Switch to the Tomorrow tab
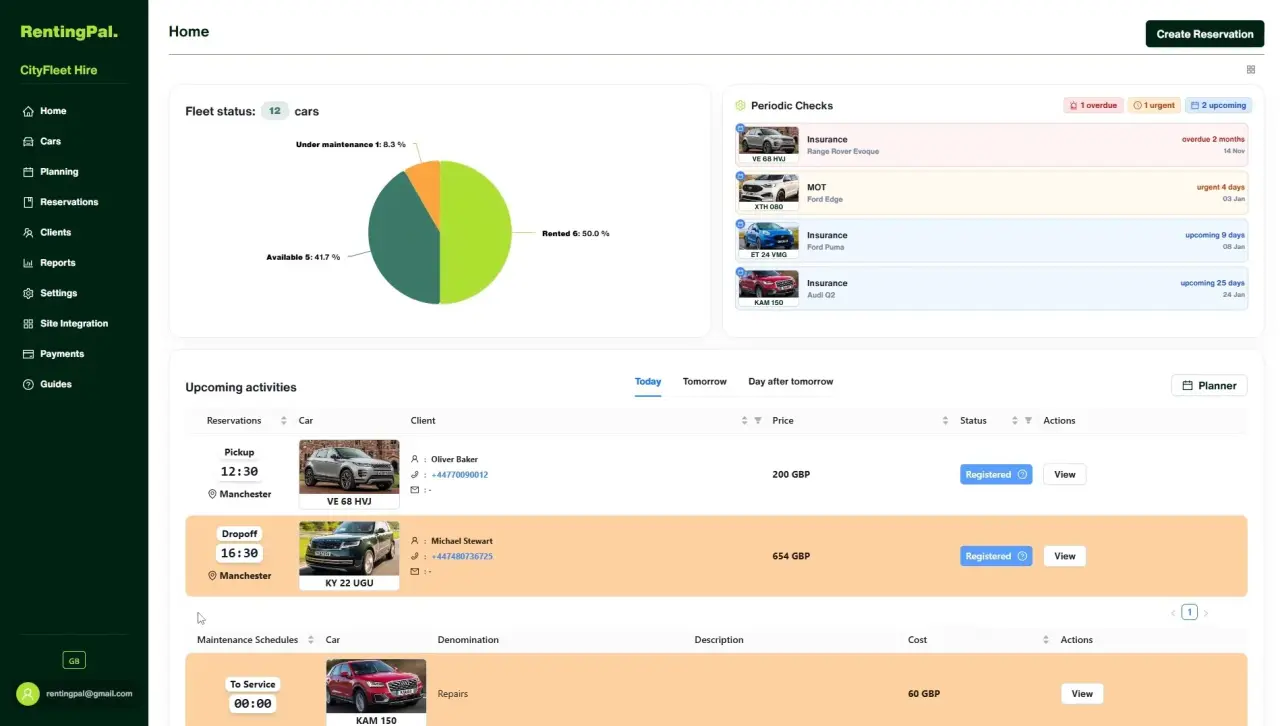 [x=704, y=382]
